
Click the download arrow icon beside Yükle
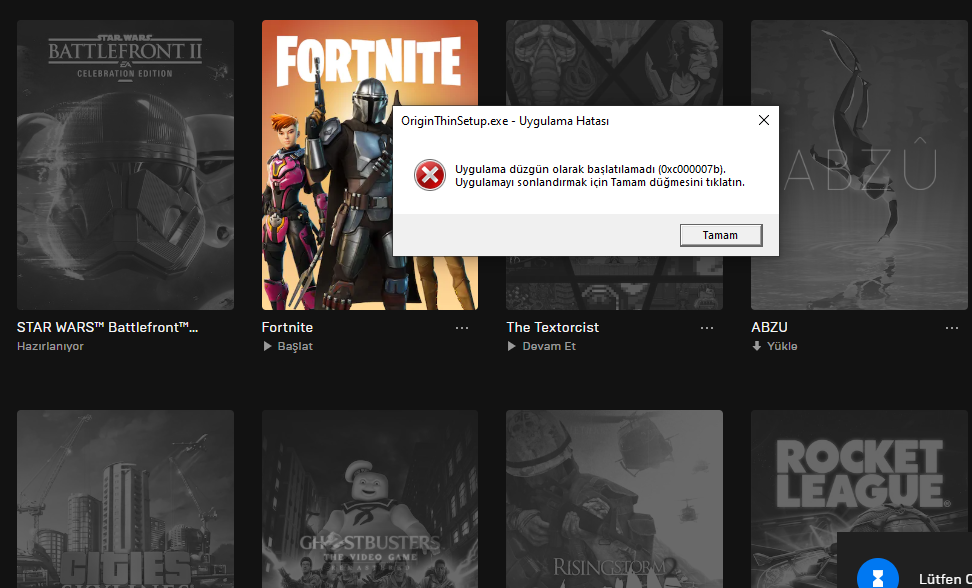point(756,346)
